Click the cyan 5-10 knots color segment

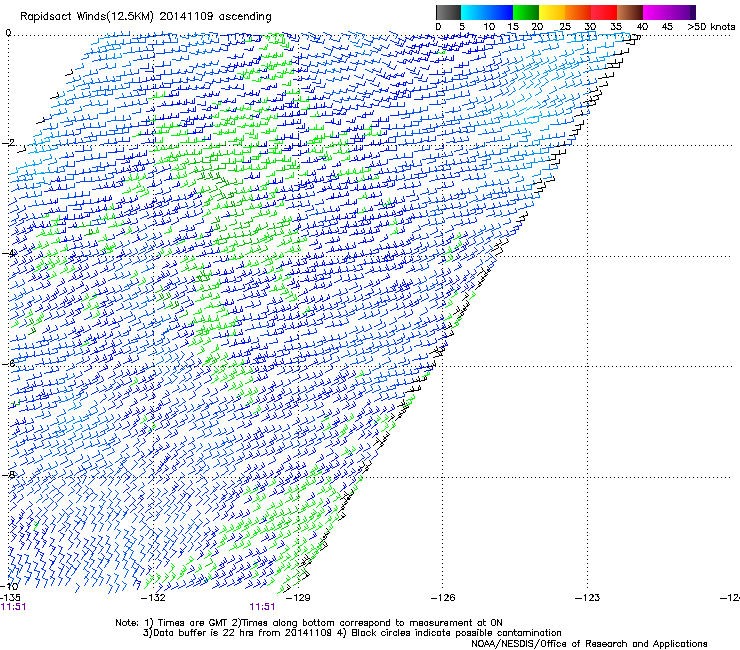click(x=474, y=12)
